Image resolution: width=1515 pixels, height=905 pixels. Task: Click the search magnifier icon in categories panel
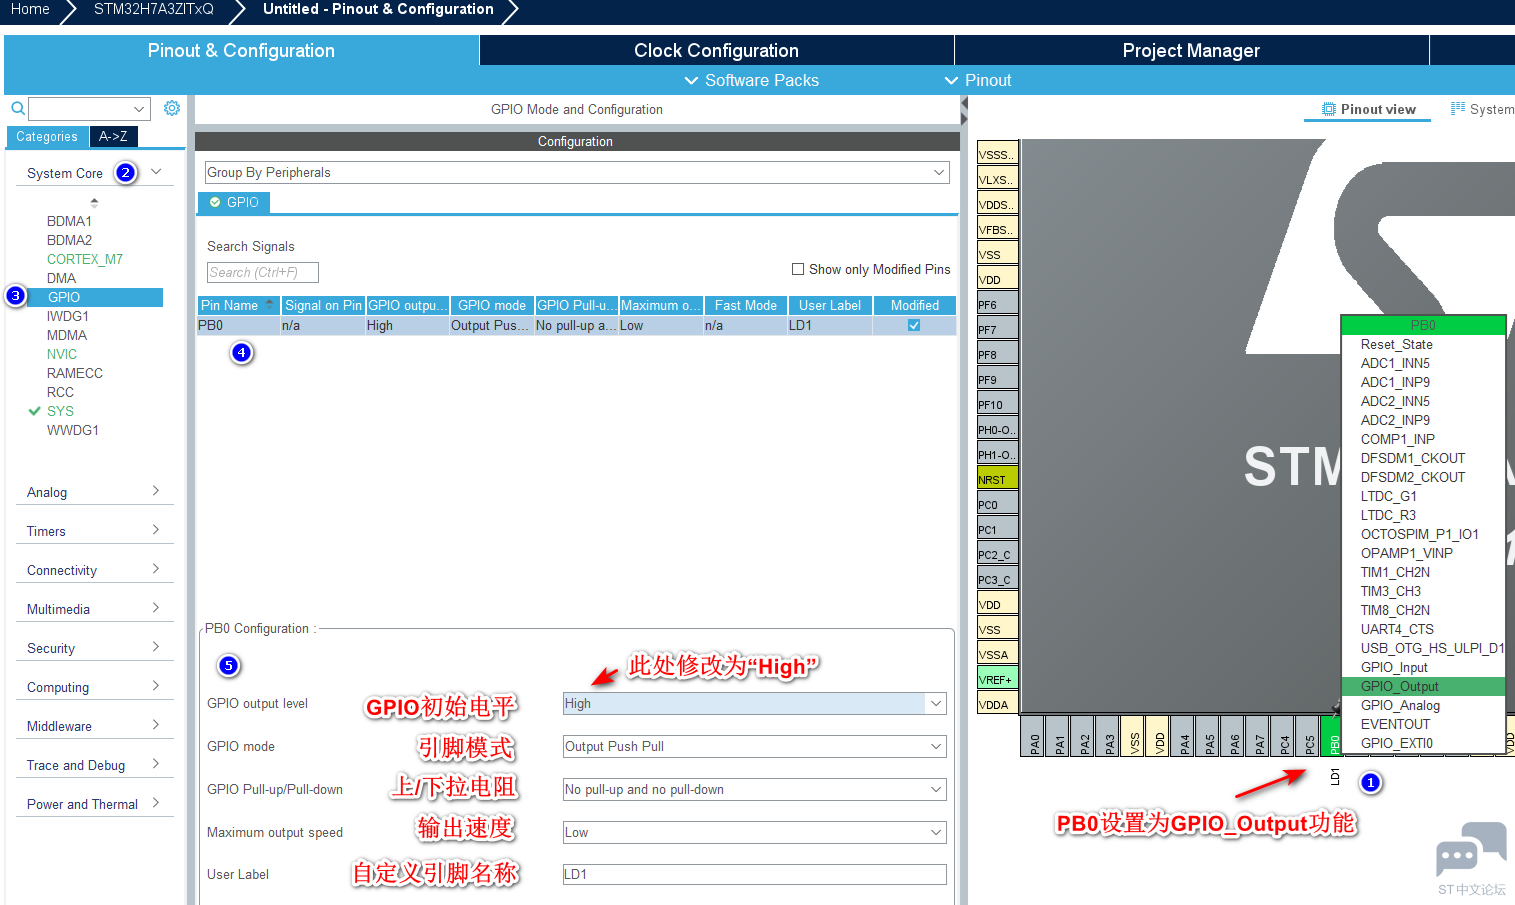(18, 108)
